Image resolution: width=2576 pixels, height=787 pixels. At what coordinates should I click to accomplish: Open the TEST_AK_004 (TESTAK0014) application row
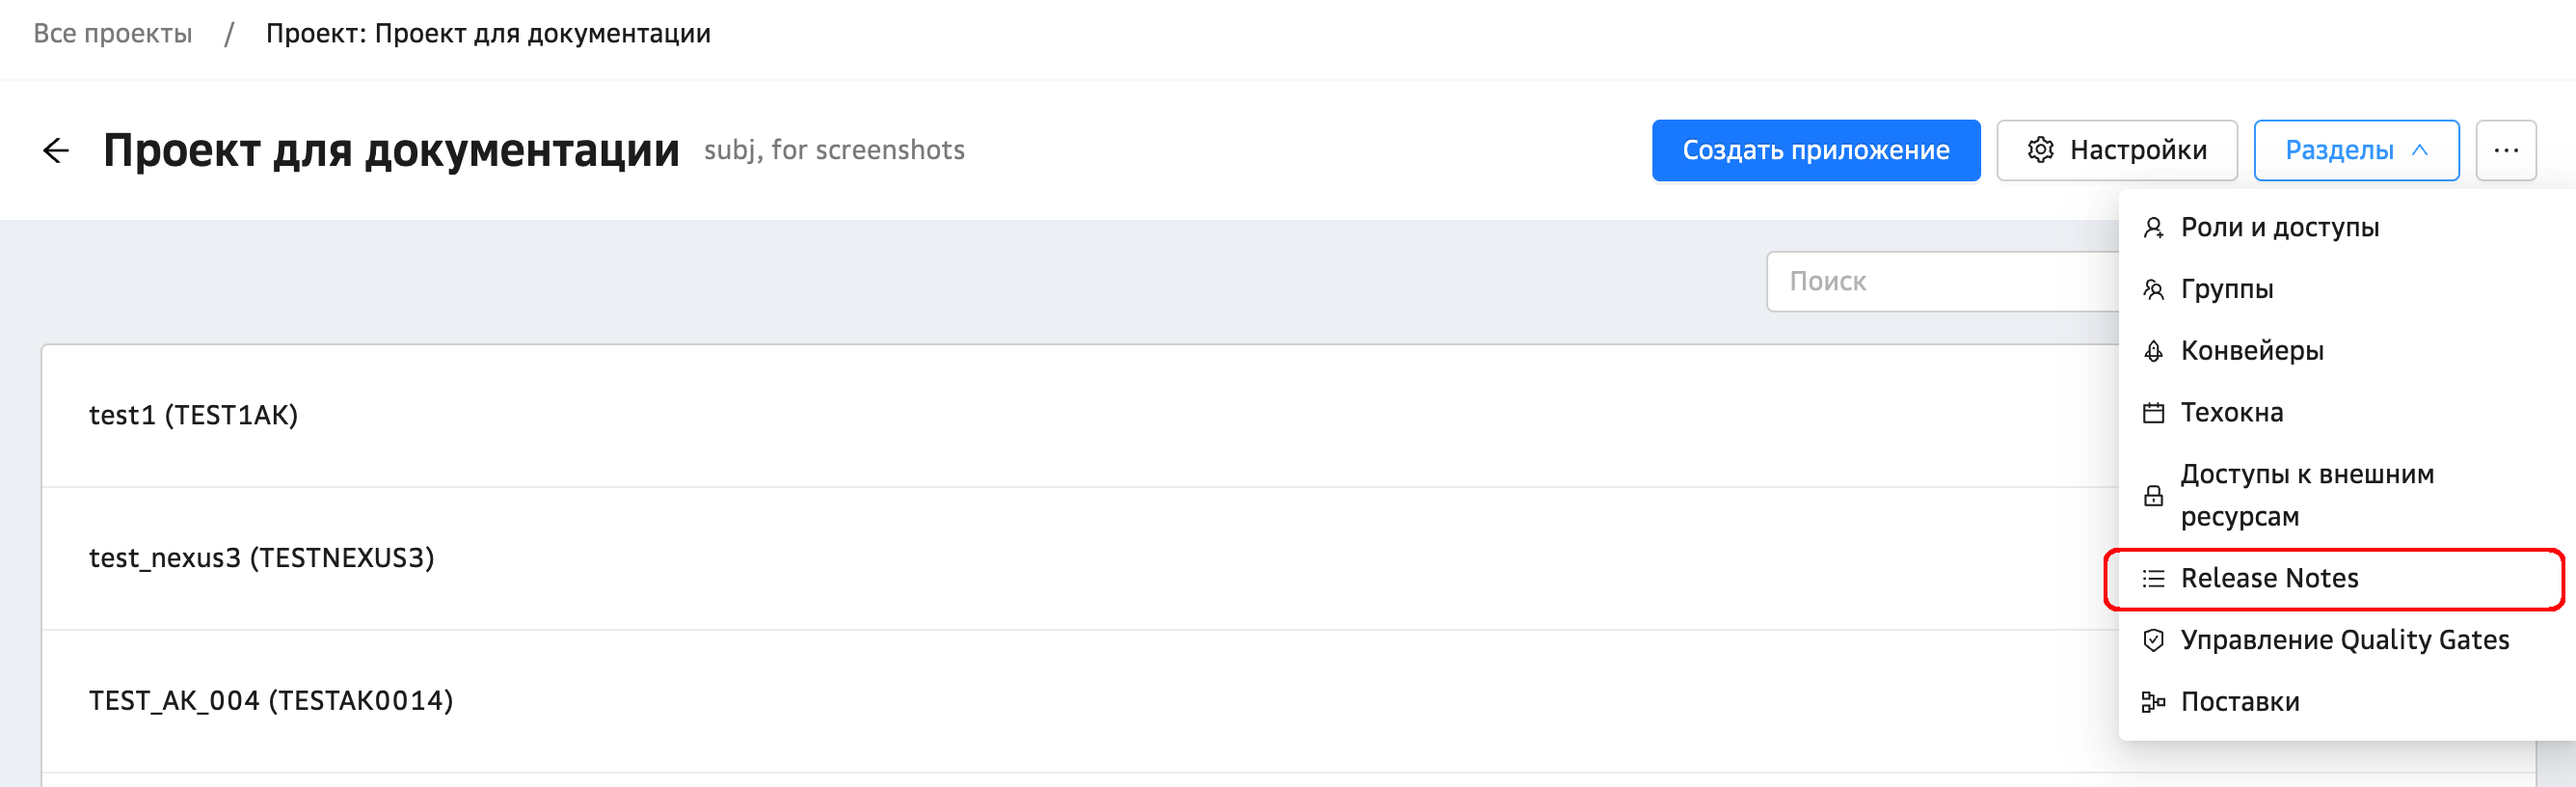(271, 701)
